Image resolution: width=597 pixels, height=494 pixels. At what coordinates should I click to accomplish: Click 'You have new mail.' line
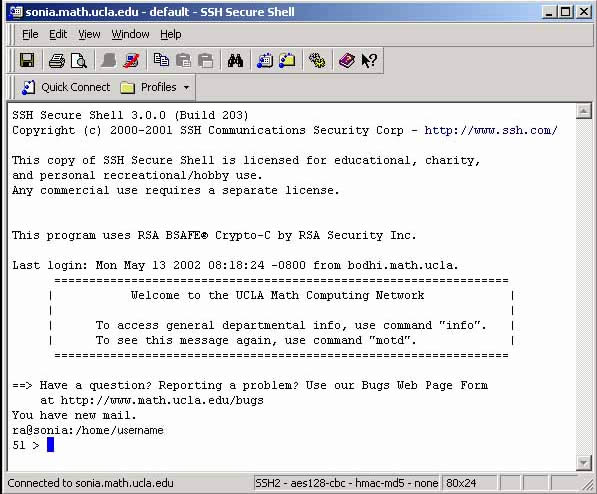pos(74,415)
